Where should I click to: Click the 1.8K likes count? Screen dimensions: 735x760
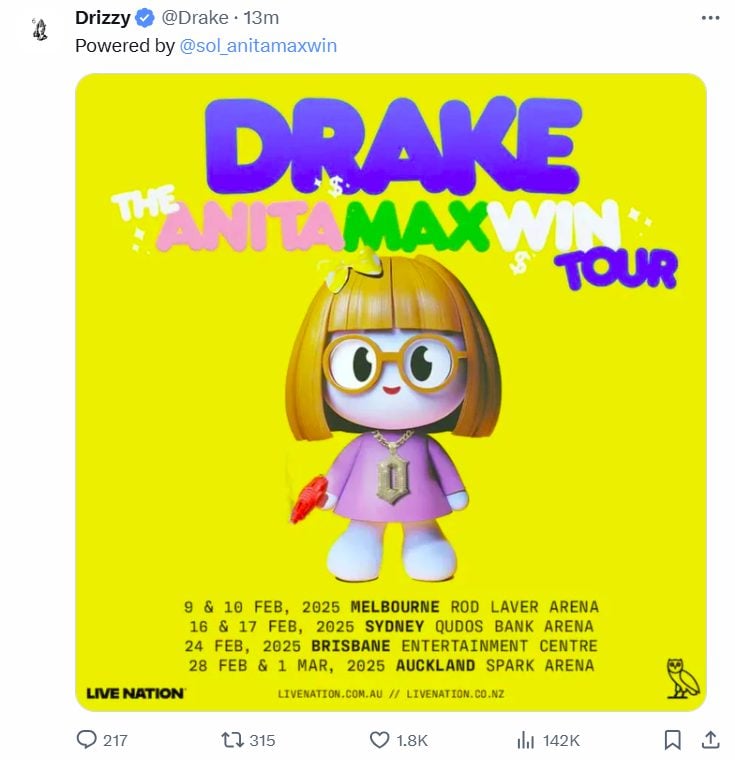coord(412,740)
